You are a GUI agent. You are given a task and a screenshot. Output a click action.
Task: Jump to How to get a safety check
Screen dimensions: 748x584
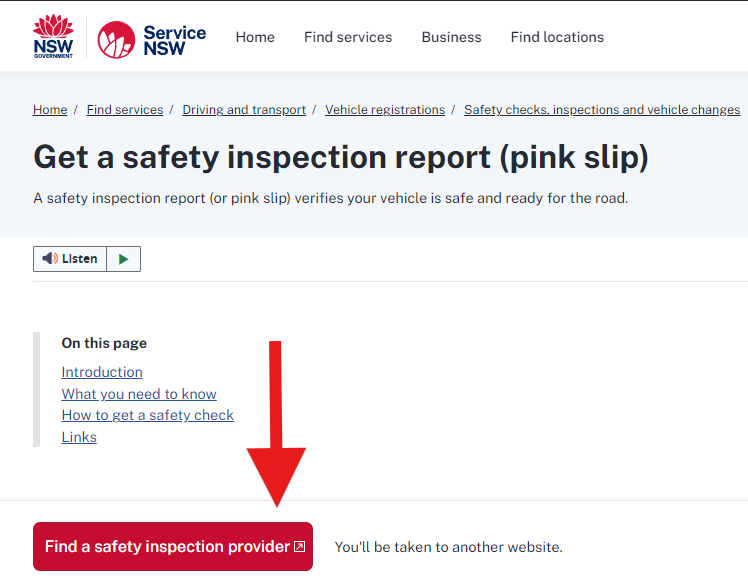pos(147,415)
